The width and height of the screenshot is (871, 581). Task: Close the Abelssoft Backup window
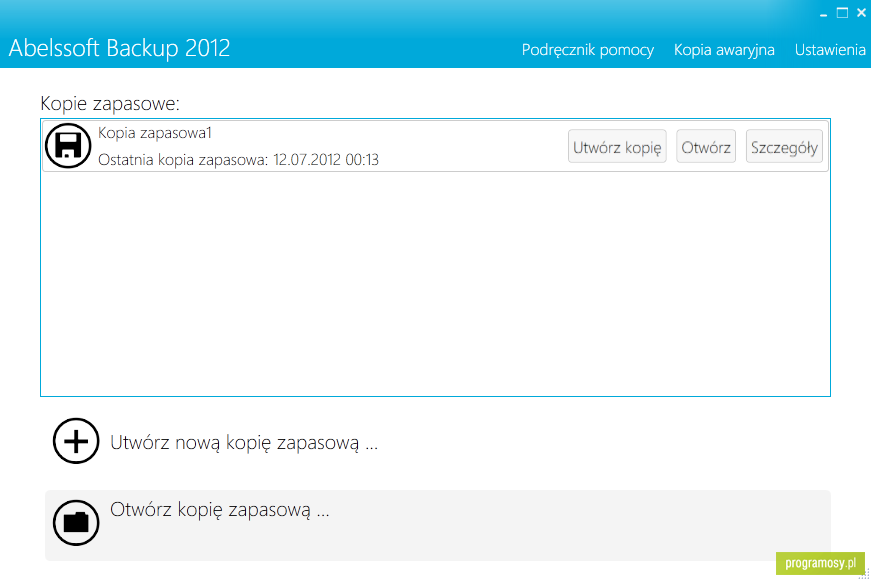pyautogui.click(x=861, y=13)
